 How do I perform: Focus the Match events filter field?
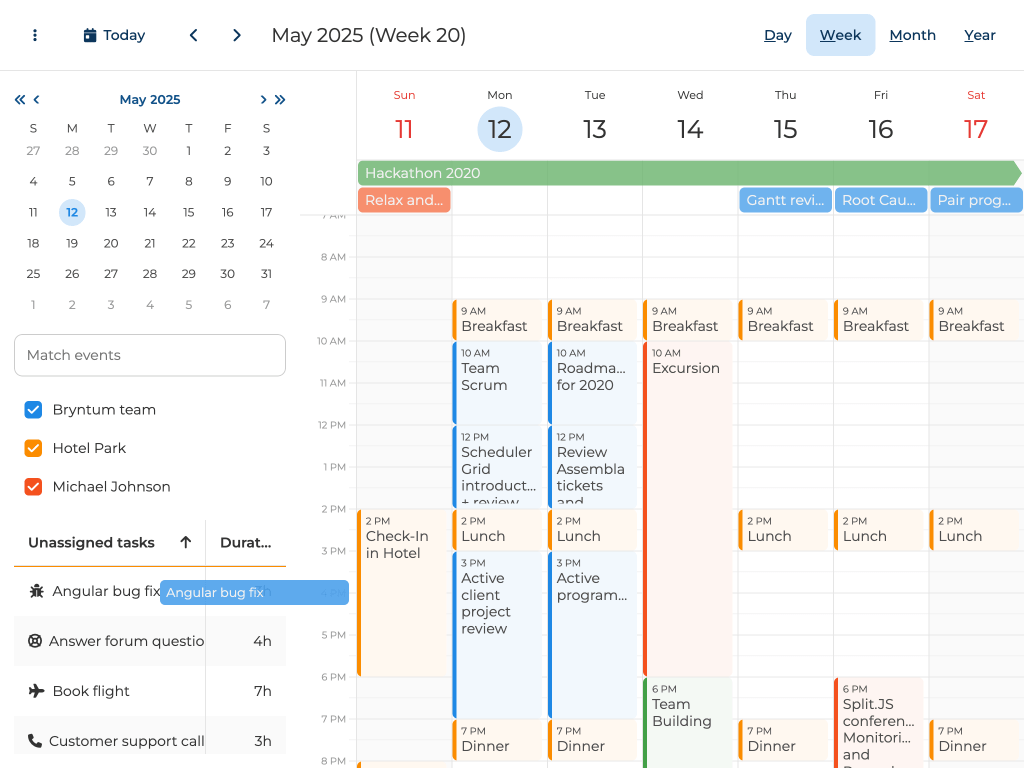[x=150, y=355]
